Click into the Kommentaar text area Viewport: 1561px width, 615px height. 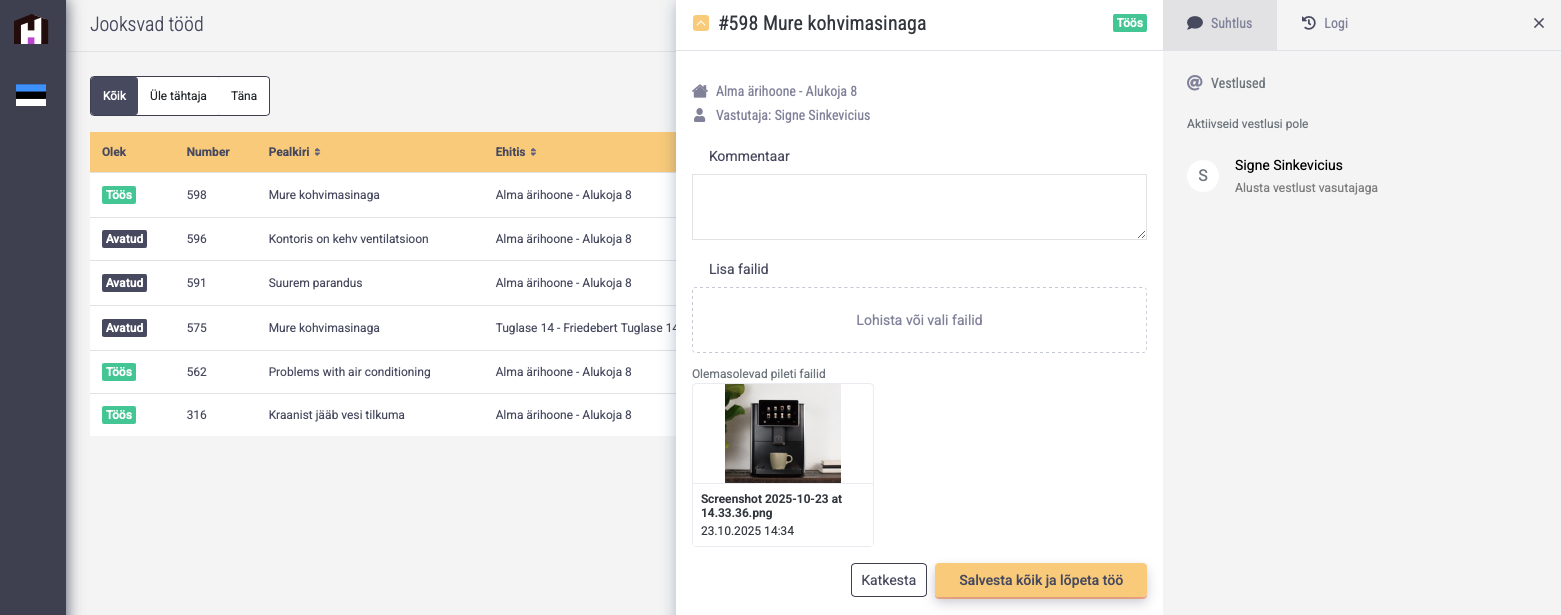(919, 207)
